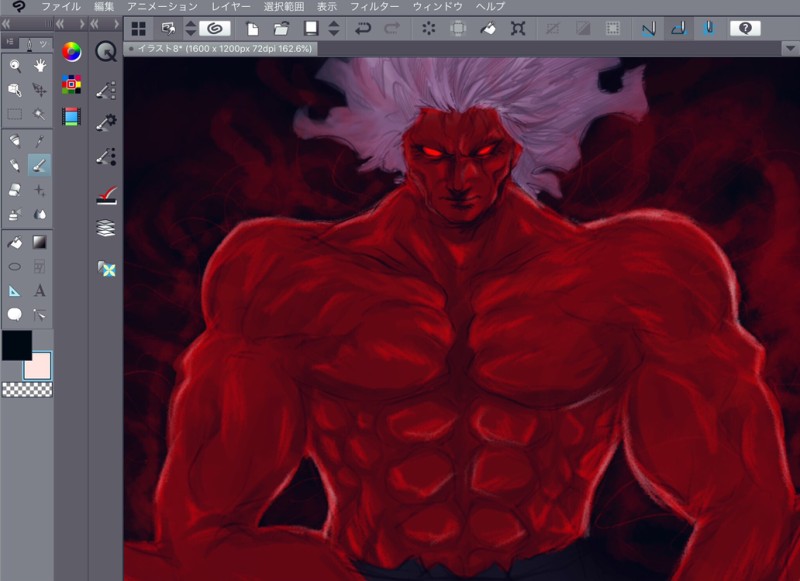Select the Frame border tool
Viewport: 800px width, 581px height.
39,266
